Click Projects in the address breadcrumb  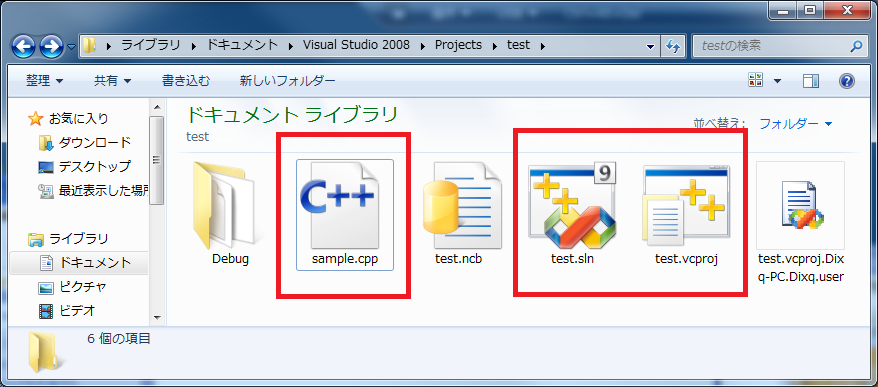click(x=458, y=45)
